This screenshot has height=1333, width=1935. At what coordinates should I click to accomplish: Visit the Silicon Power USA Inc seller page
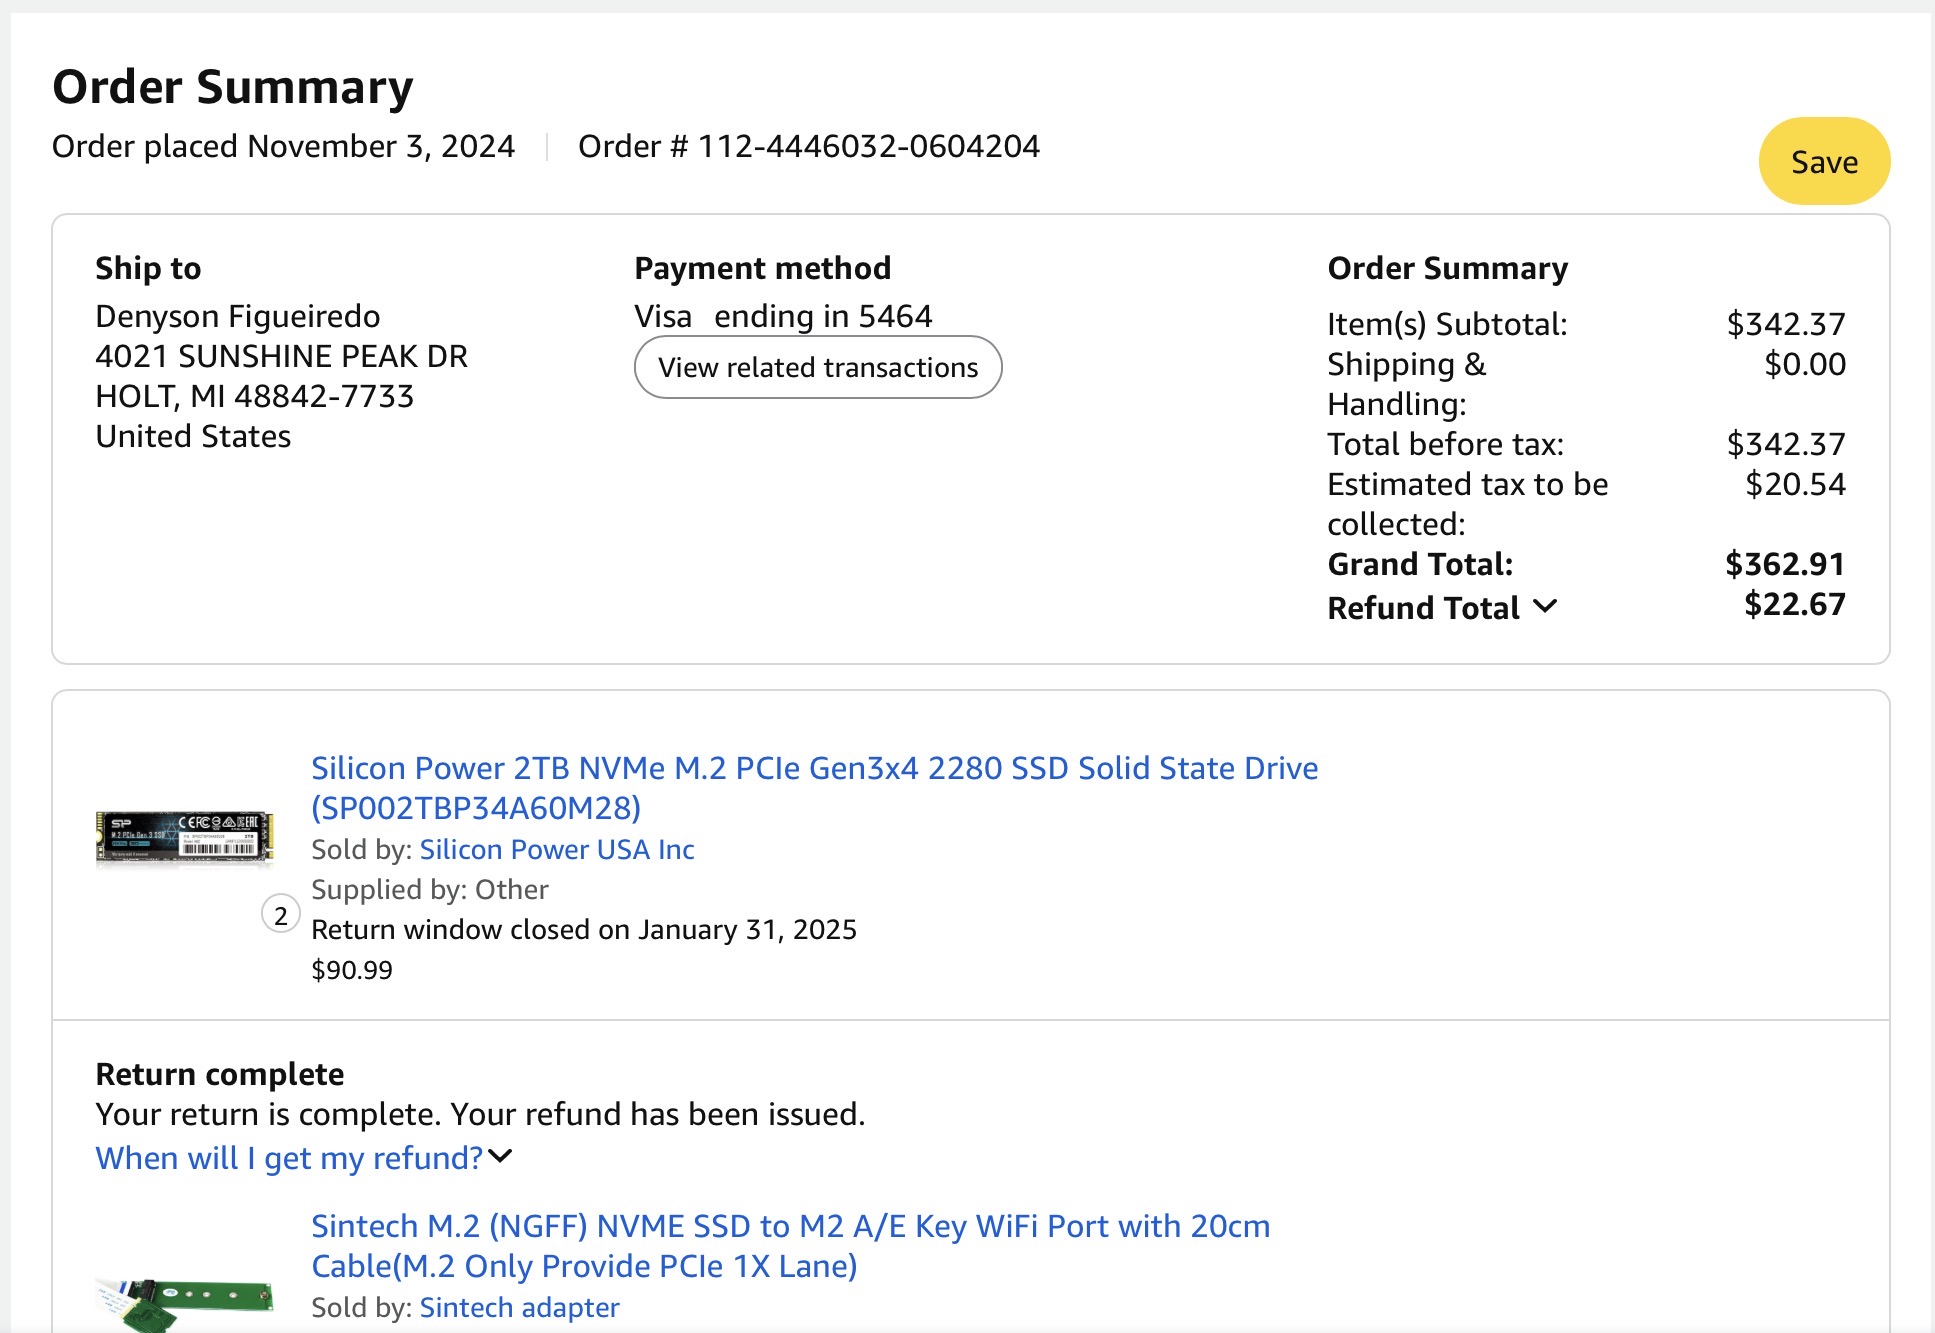pos(556,850)
